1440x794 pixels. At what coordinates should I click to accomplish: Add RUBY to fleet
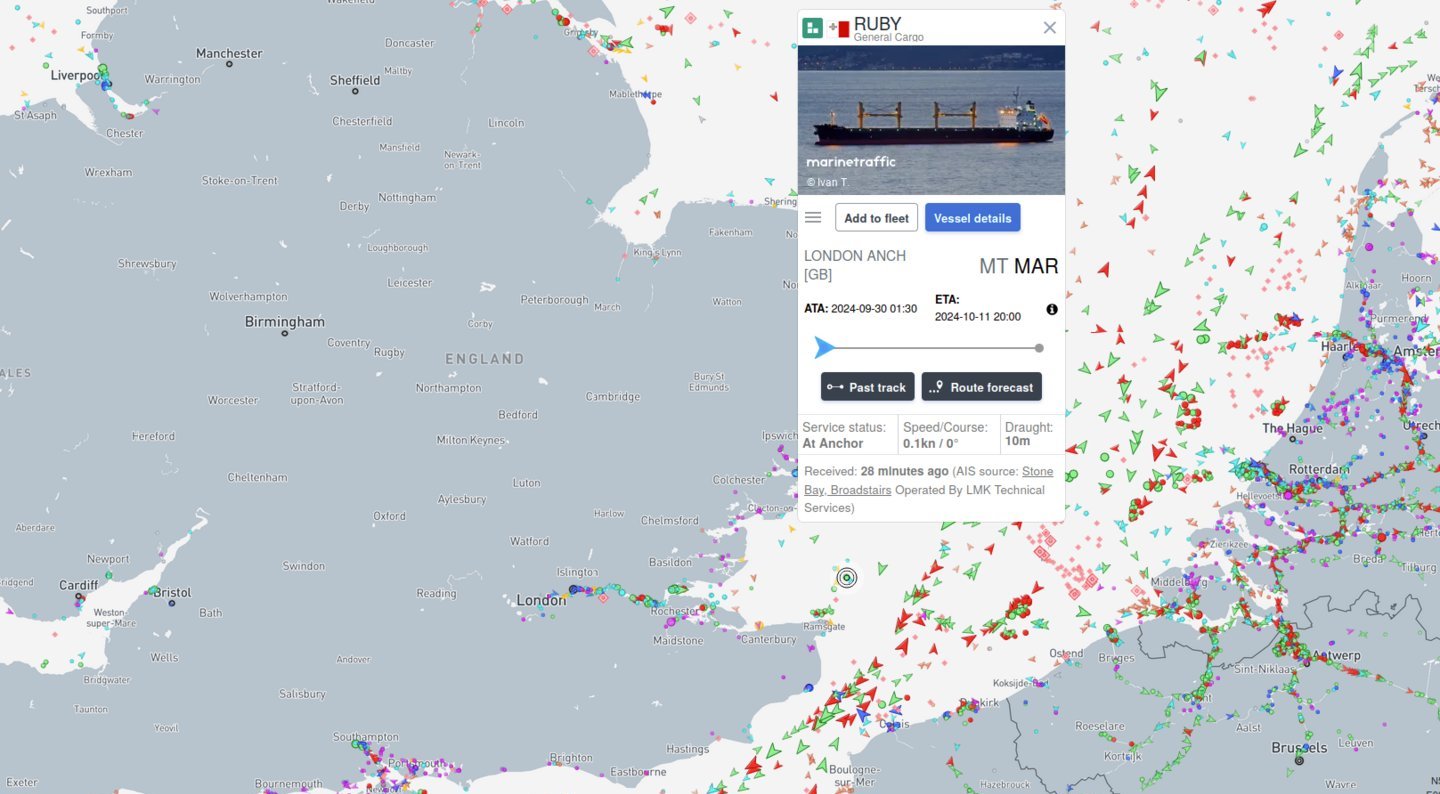[876, 218]
